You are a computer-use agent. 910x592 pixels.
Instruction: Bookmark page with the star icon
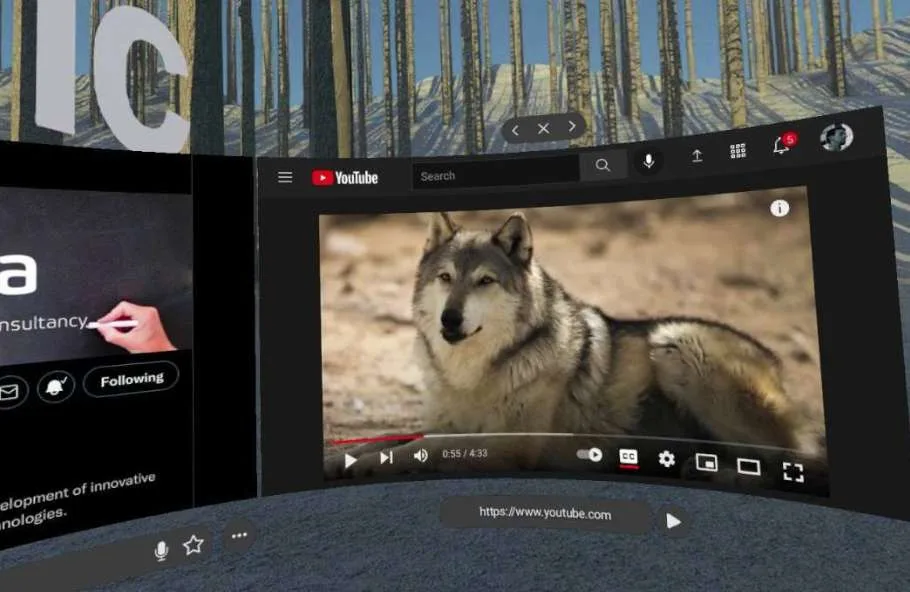tap(193, 544)
